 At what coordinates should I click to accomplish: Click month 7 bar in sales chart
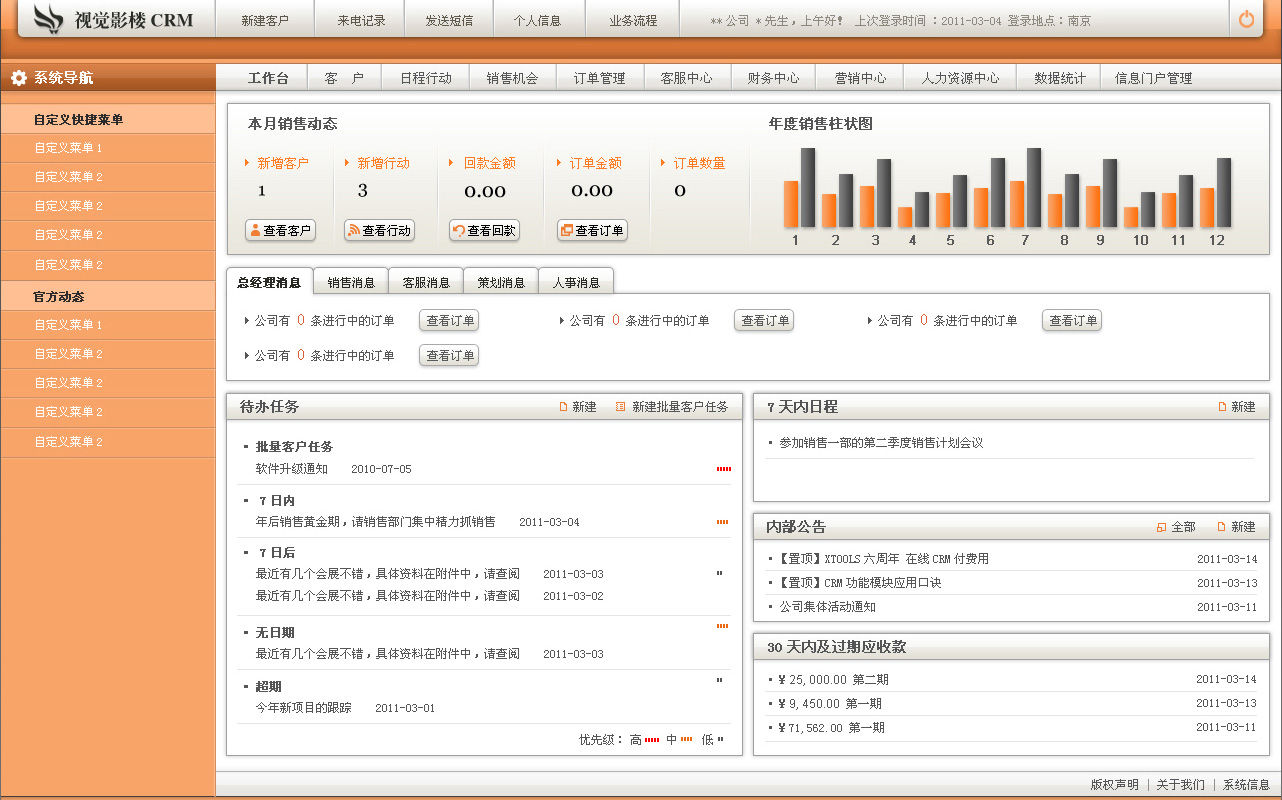1025,188
